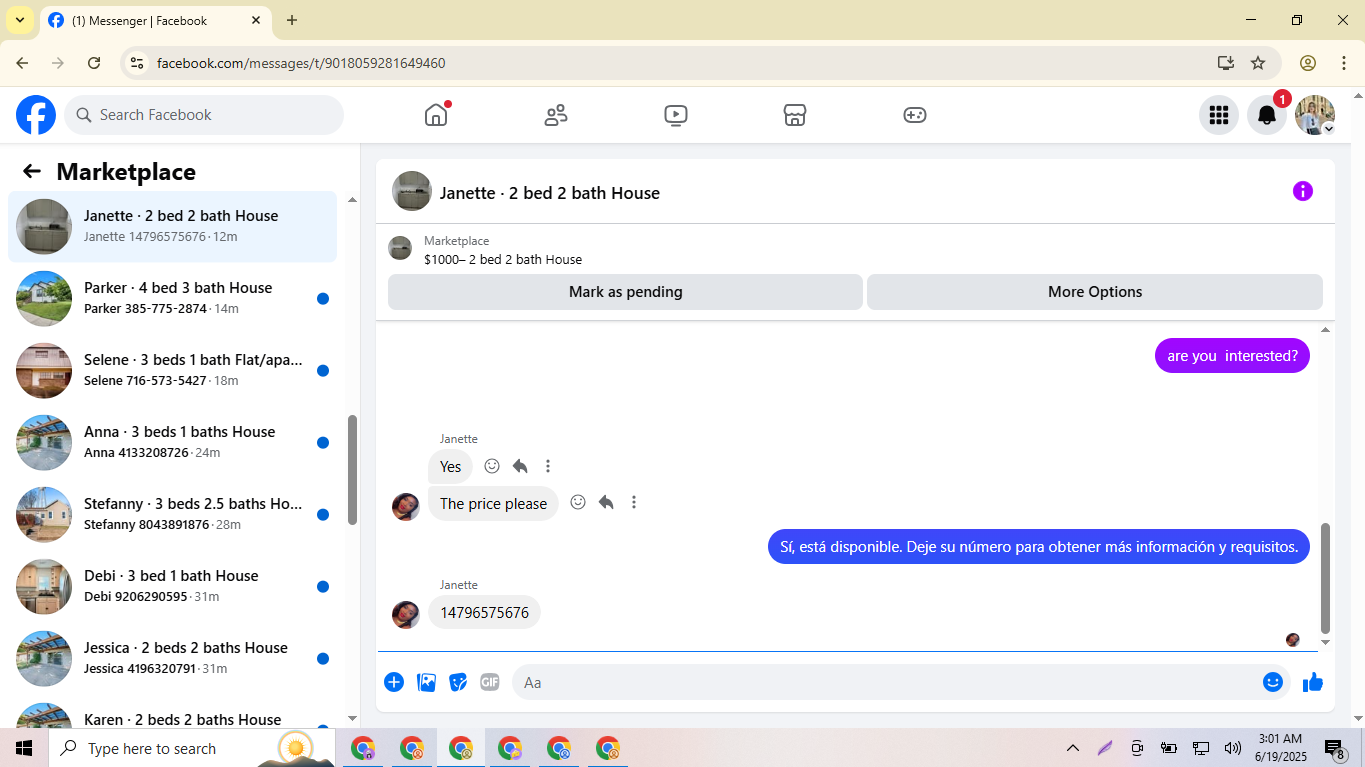Viewport: 1365px width, 767px height.
Task: Send a thumbs-up like
Action: 1313,682
